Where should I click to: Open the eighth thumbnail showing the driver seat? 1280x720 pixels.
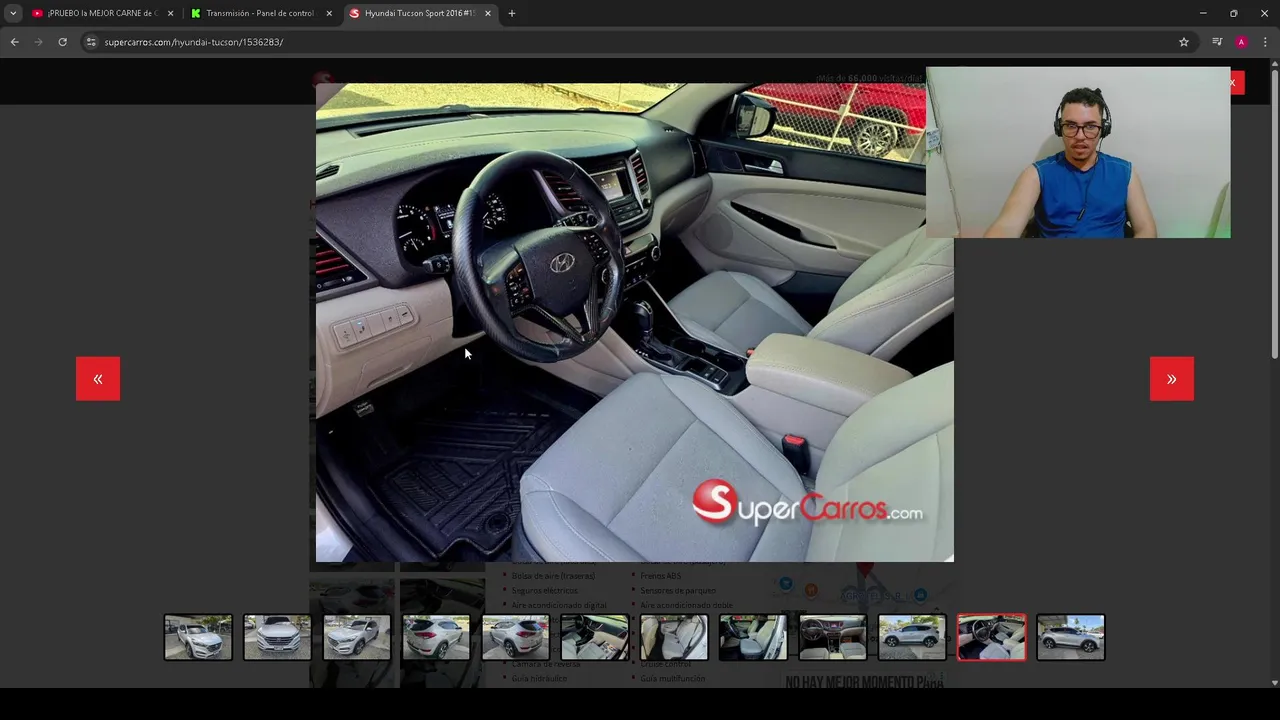753,637
